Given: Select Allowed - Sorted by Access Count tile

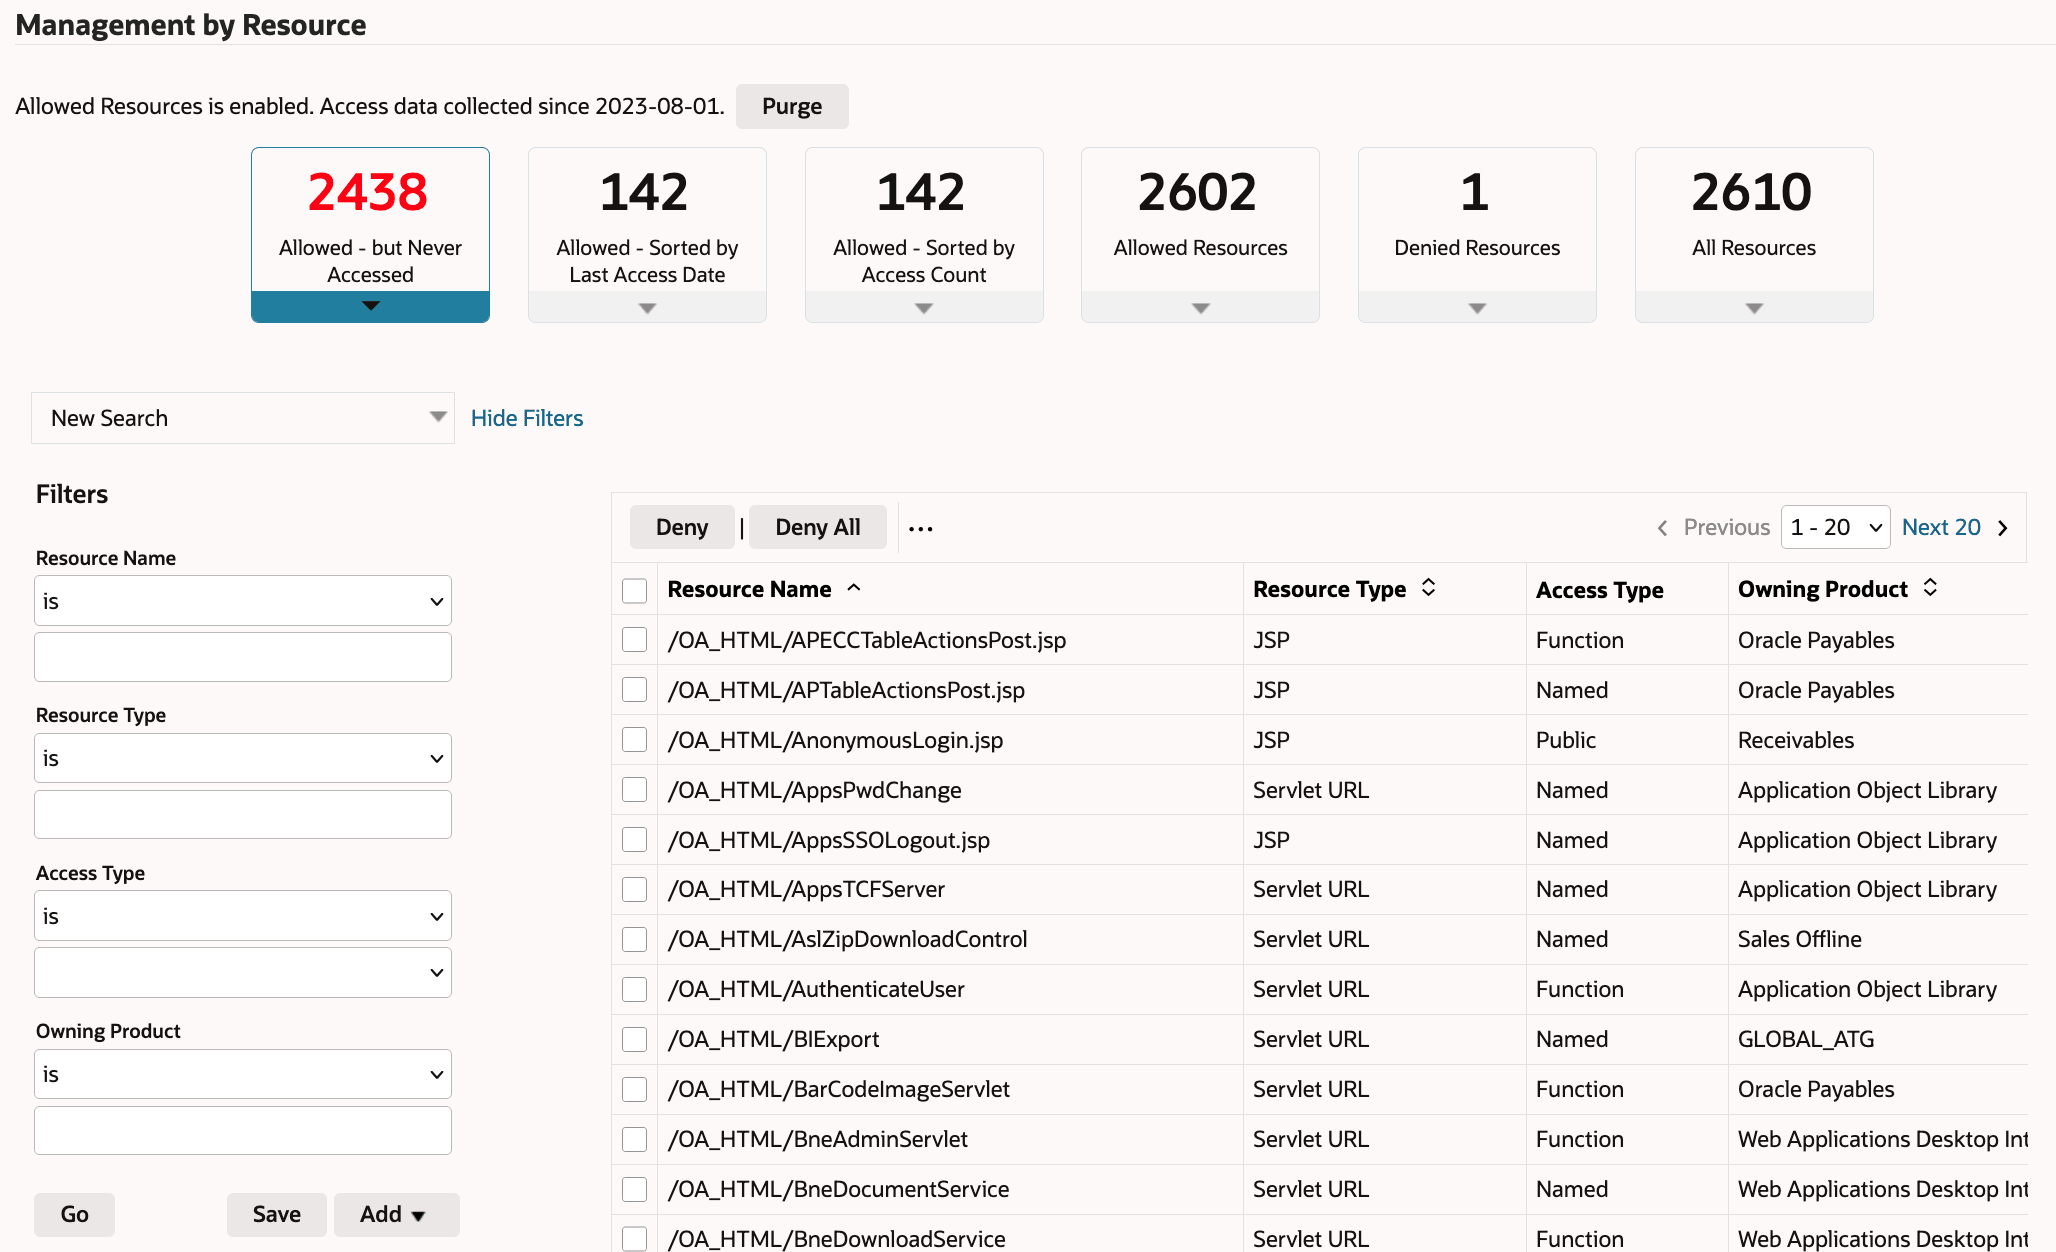Looking at the screenshot, I should click(923, 222).
